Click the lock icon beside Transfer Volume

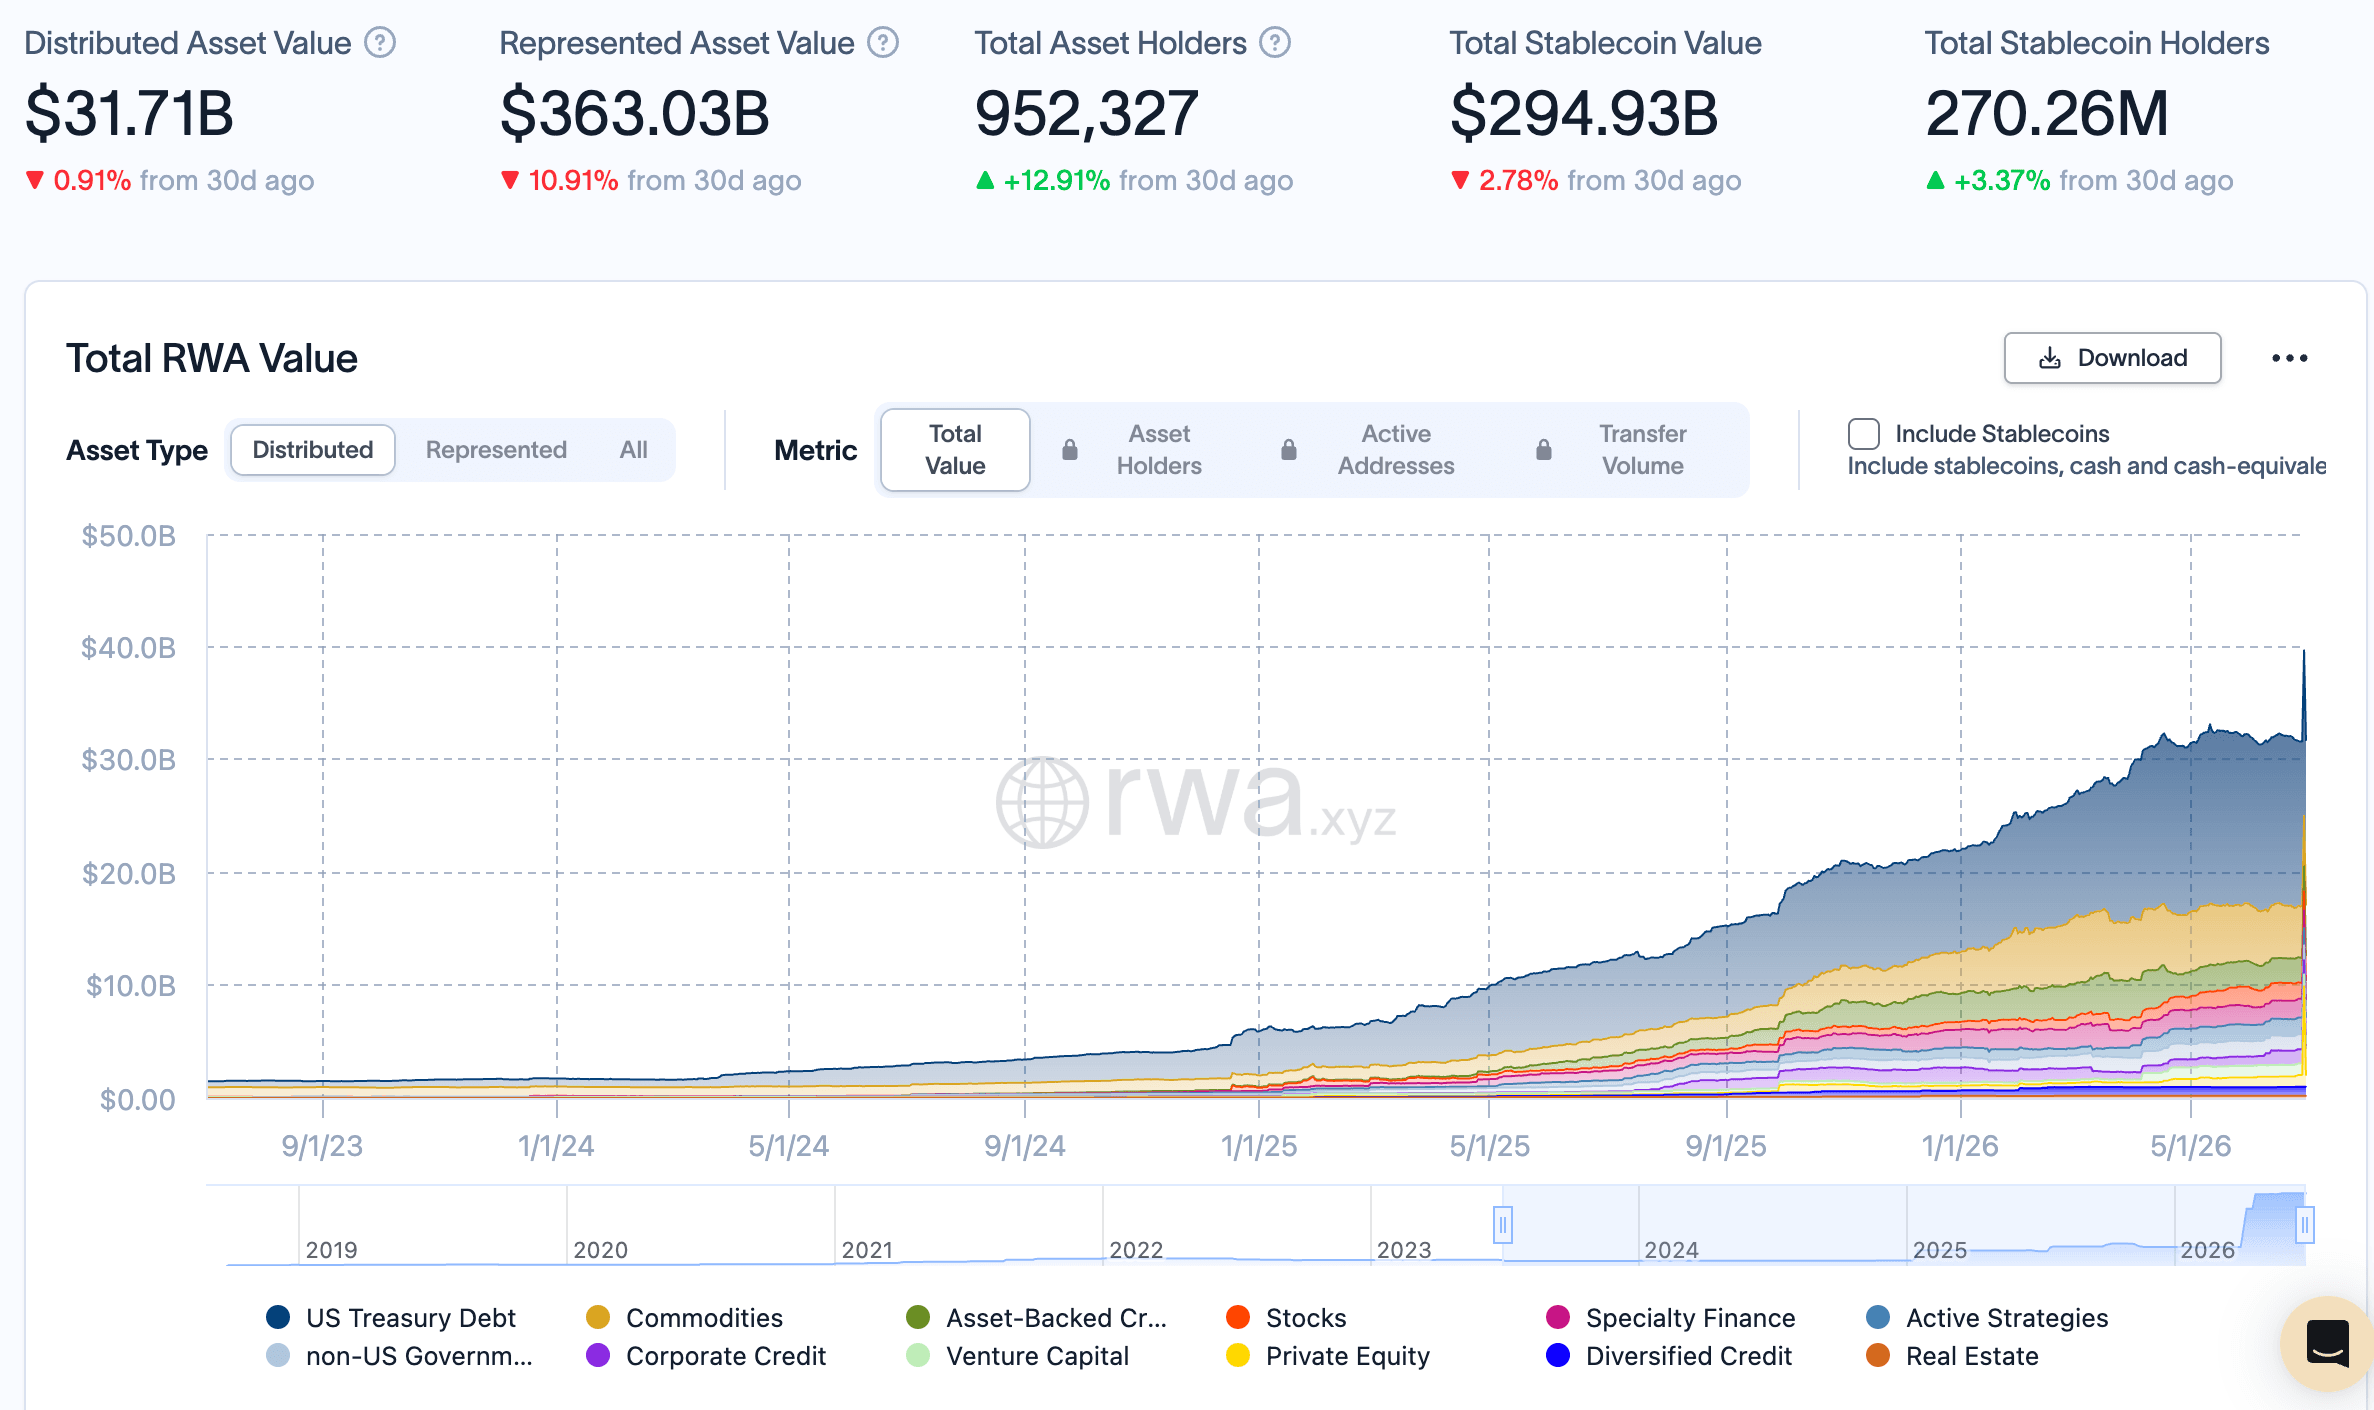[1544, 450]
